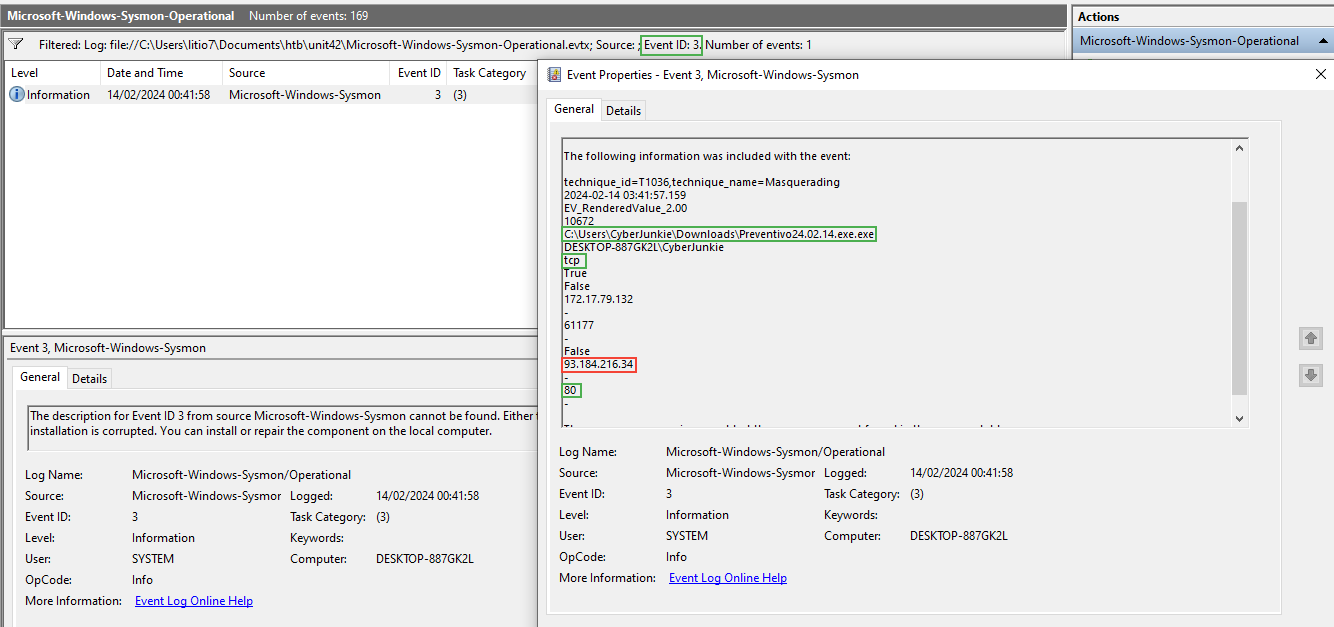Viewport: 1334px width, 627px height.
Task: Click the filter funnel icon
Action: pyautogui.click(x=16, y=45)
